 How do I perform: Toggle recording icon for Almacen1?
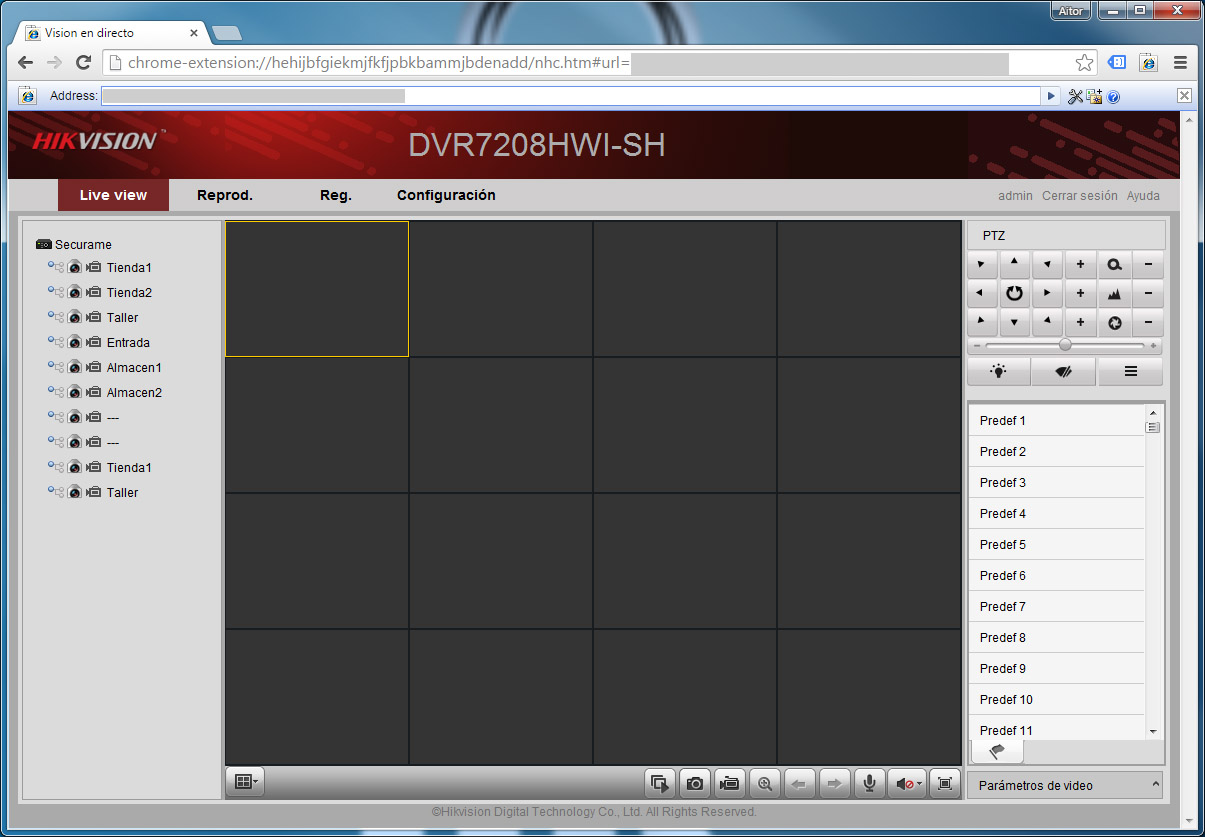tap(94, 367)
